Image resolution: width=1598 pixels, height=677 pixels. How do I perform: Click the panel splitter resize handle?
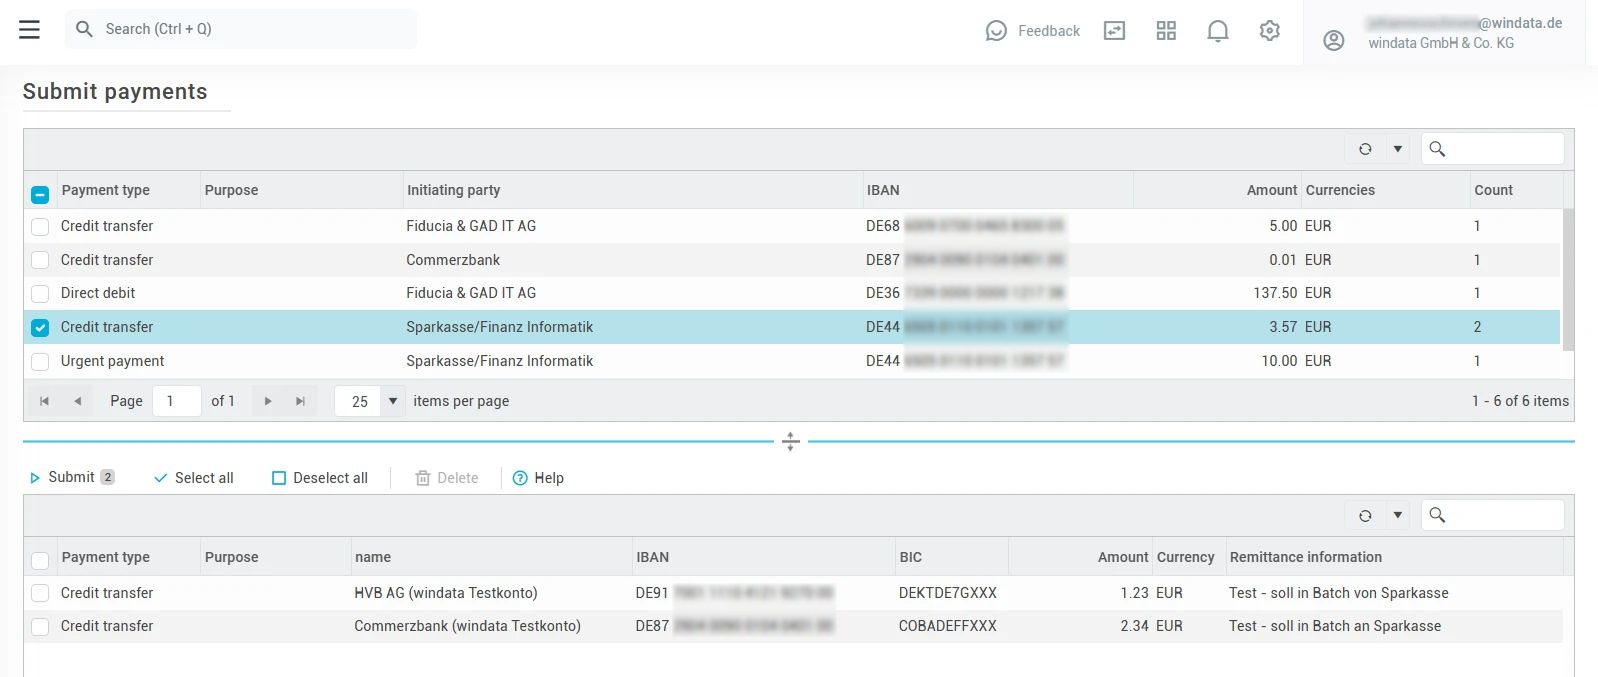pos(790,441)
